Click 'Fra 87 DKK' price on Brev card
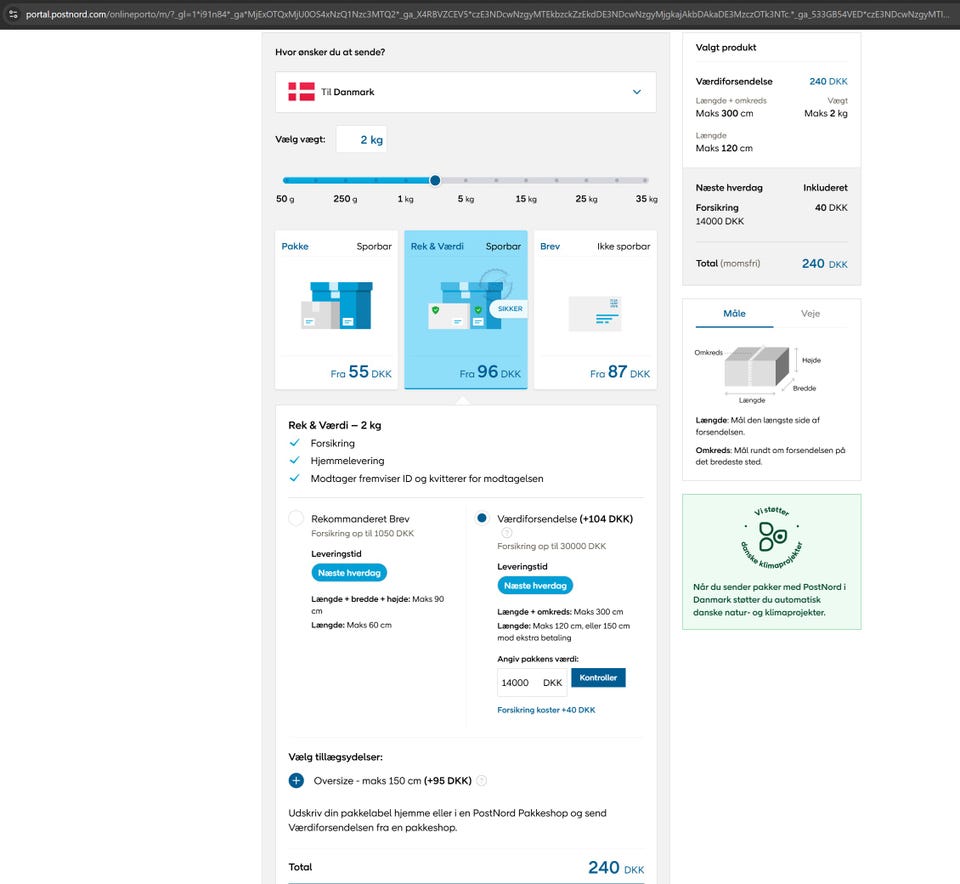 [x=620, y=372]
